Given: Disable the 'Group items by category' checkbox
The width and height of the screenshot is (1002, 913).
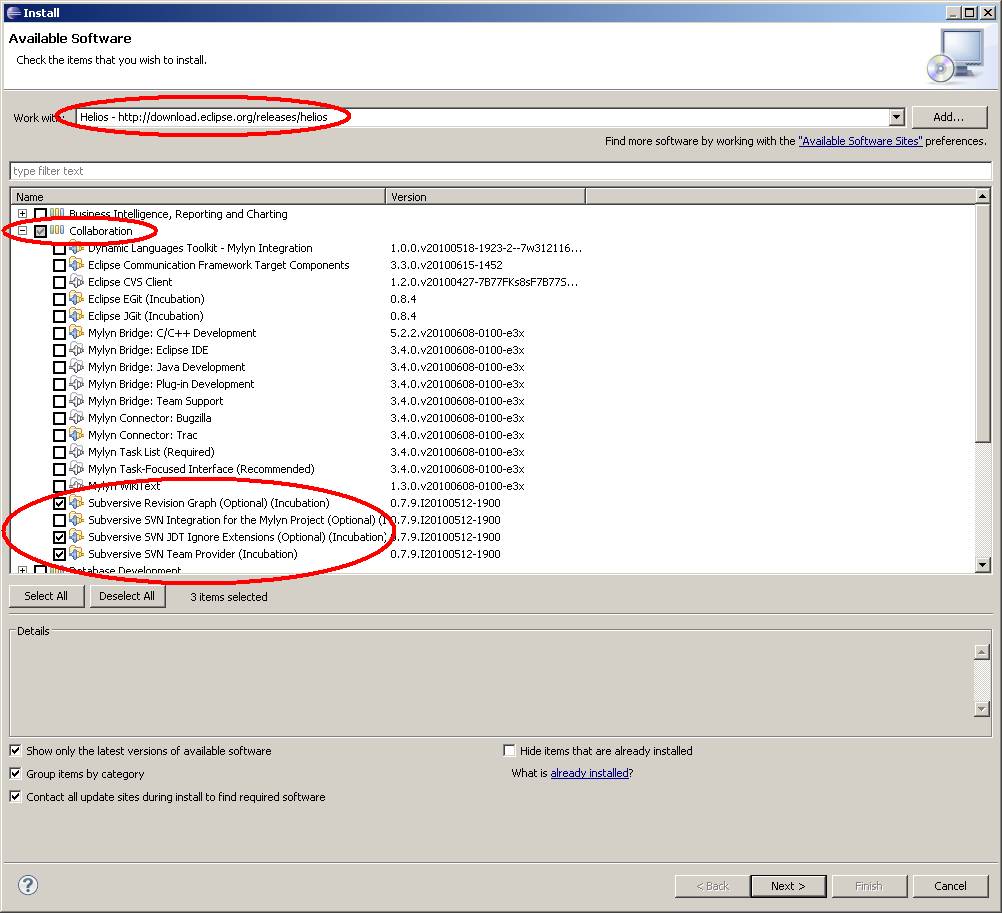Looking at the screenshot, I should tap(15, 774).
